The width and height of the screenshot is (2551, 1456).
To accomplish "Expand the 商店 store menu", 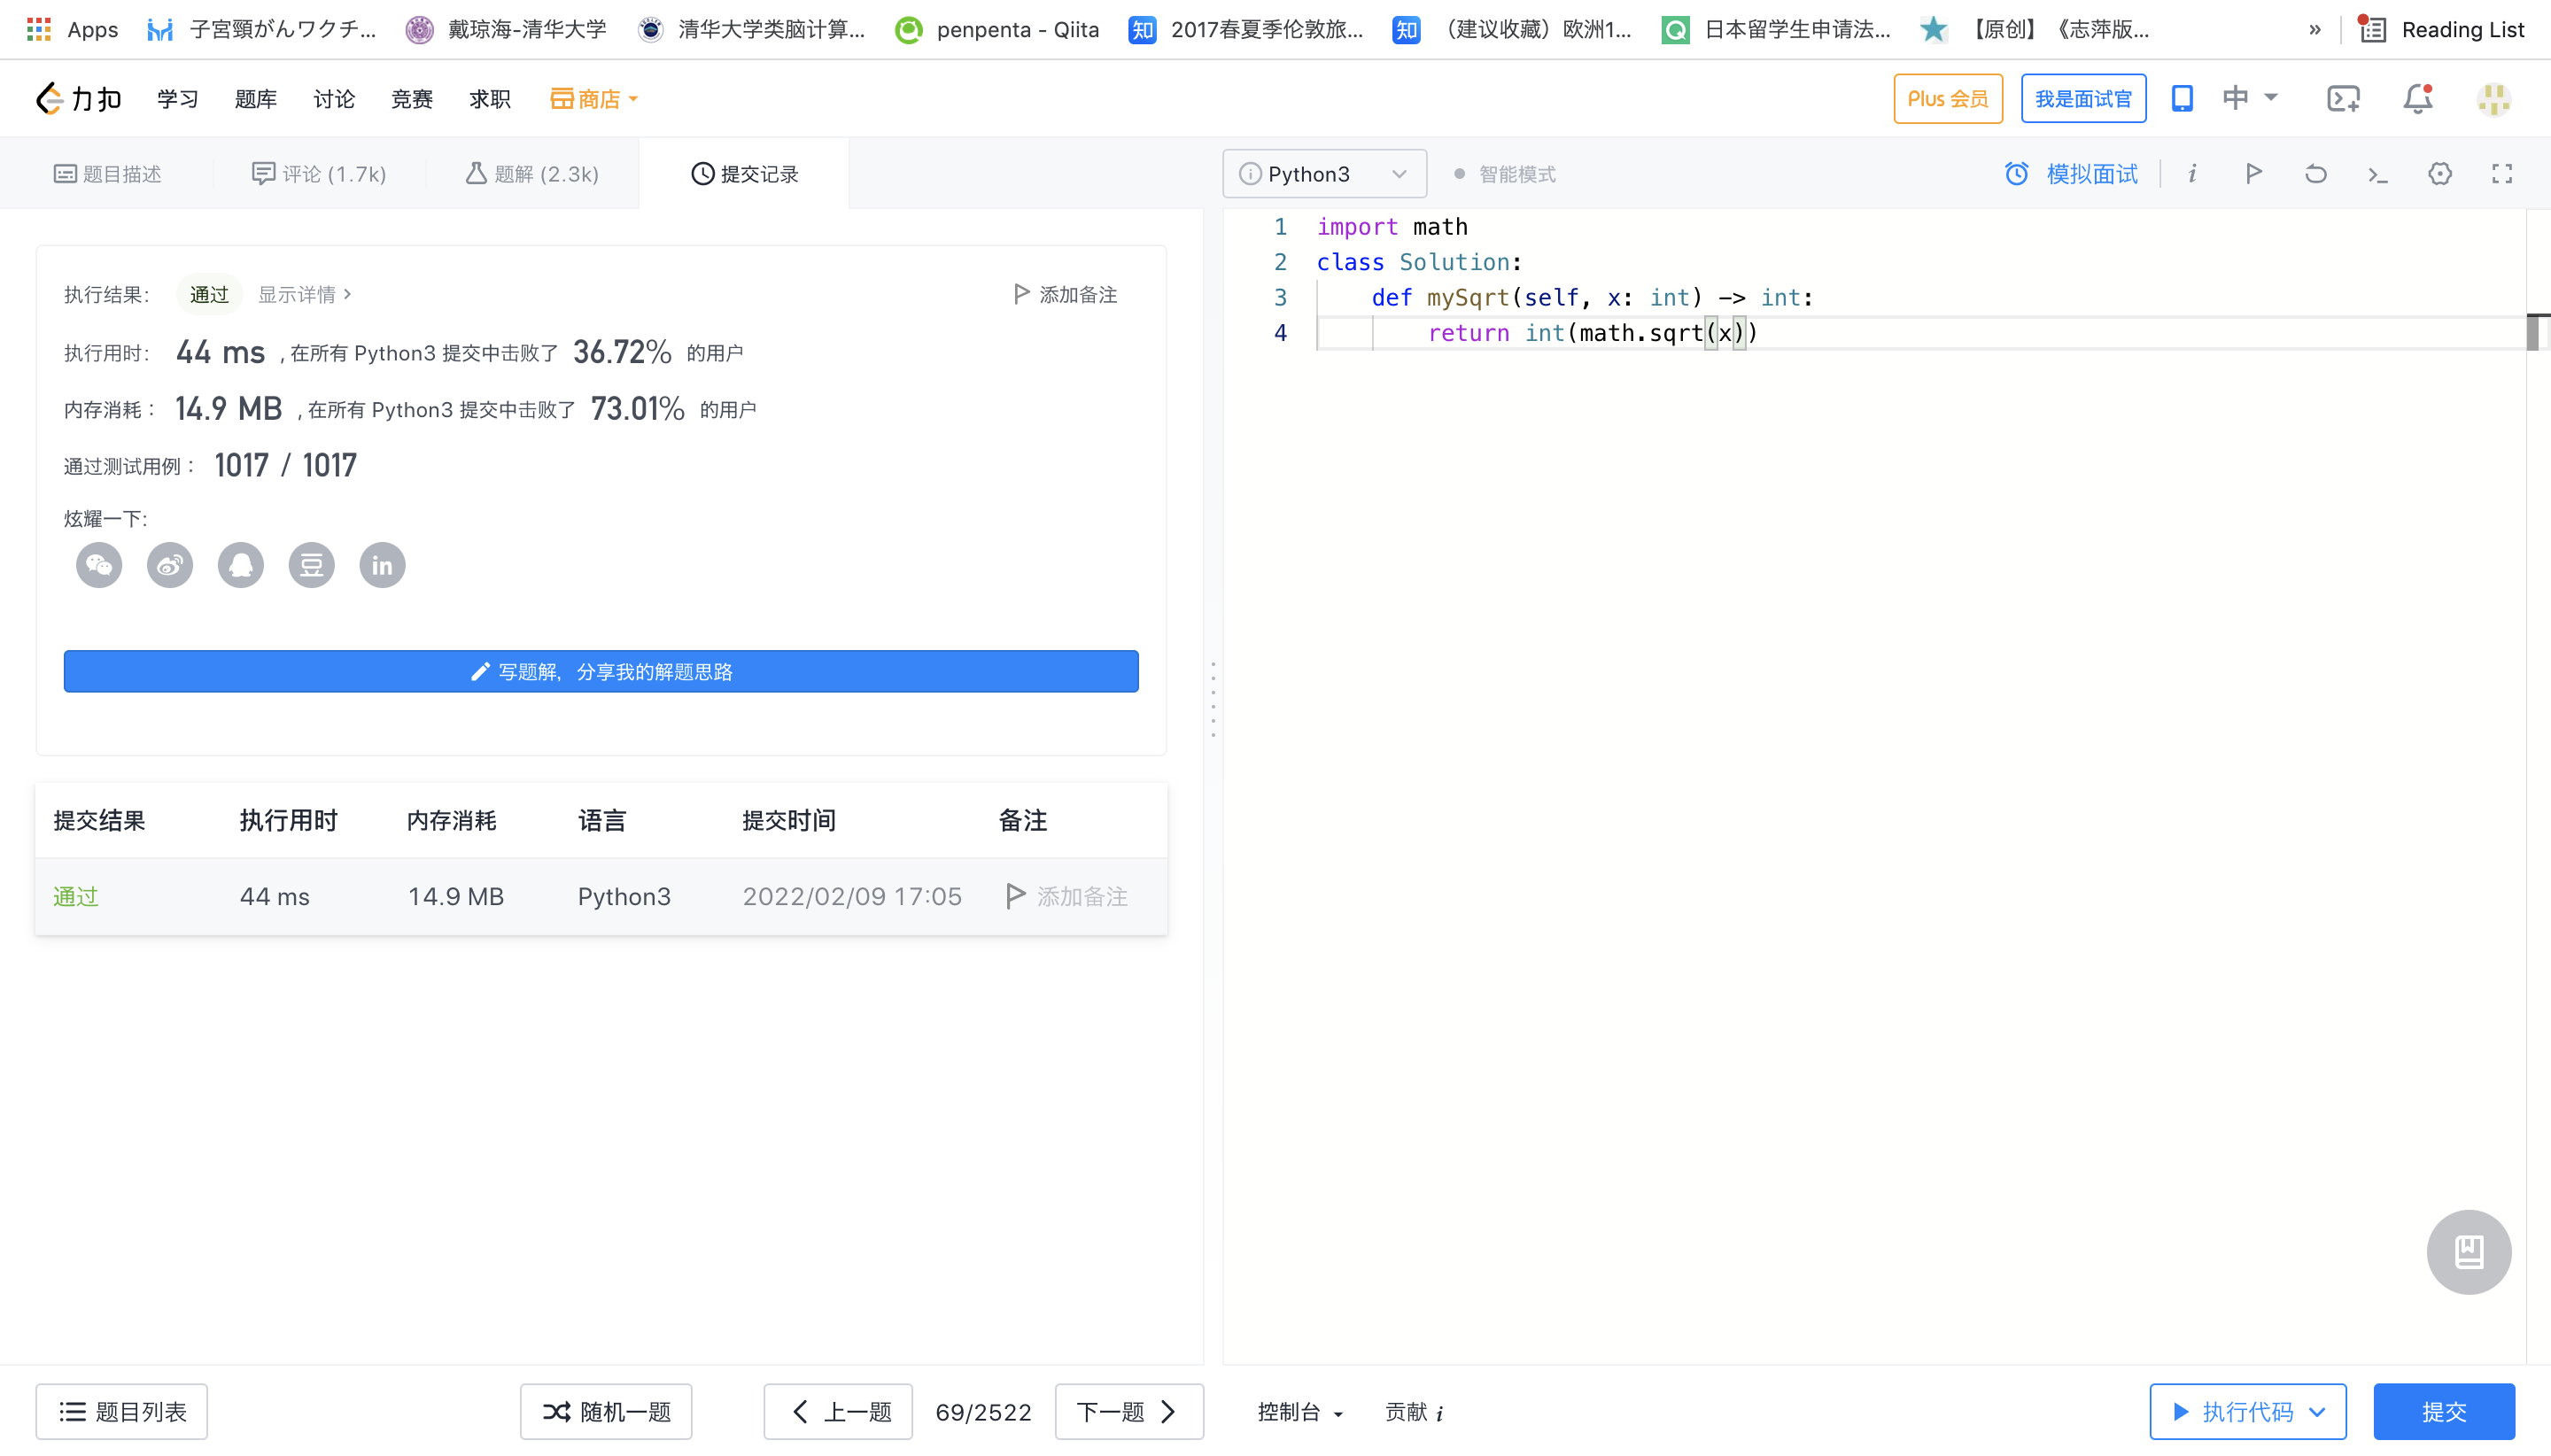I will click(594, 99).
